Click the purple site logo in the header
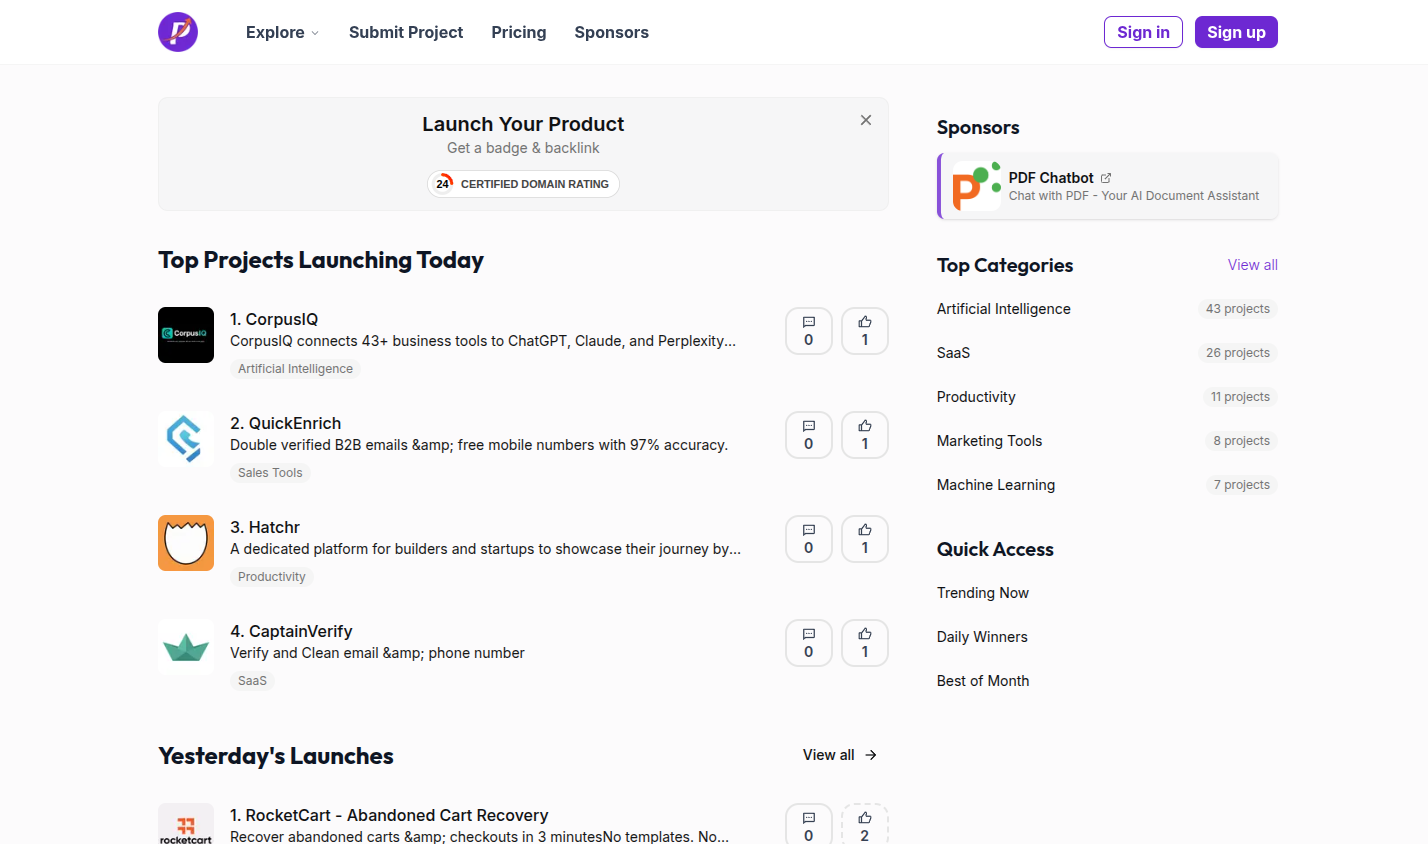The width and height of the screenshot is (1428, 844). (x=178, y=32)
